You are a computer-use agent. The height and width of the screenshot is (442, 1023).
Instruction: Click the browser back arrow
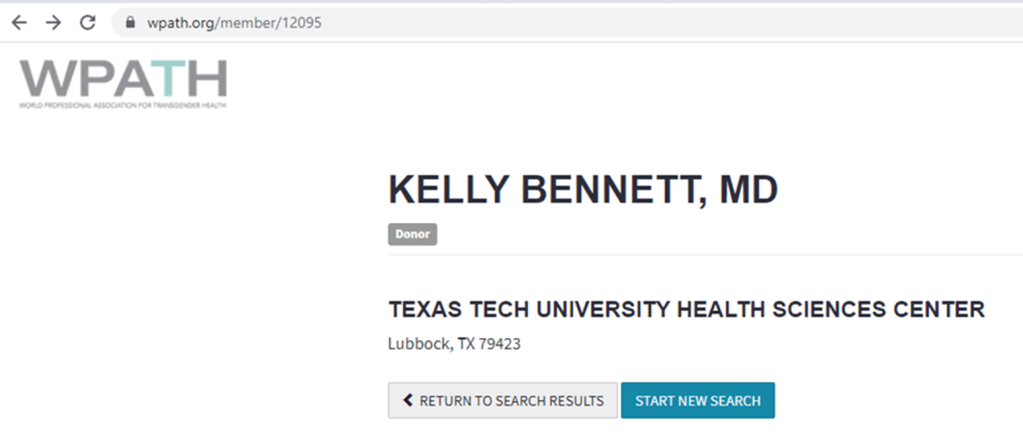[19, 22]
